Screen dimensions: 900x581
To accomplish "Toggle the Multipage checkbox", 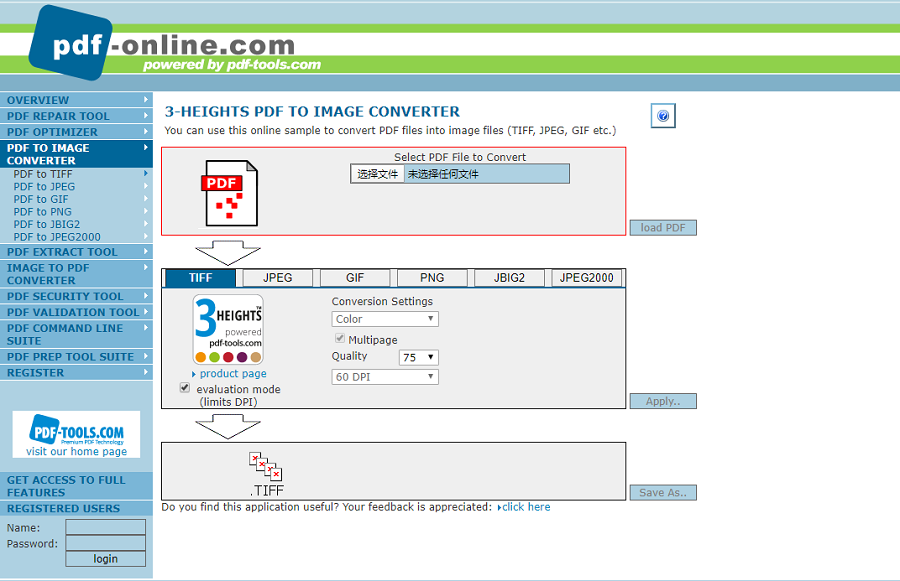I will click(x=340, y=338).
